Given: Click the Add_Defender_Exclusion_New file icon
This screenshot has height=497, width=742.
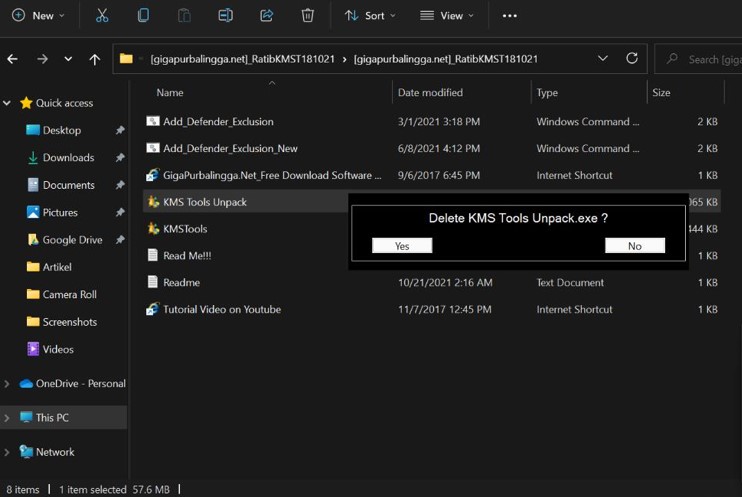Looking at the screenshot, I should point(153,148).
